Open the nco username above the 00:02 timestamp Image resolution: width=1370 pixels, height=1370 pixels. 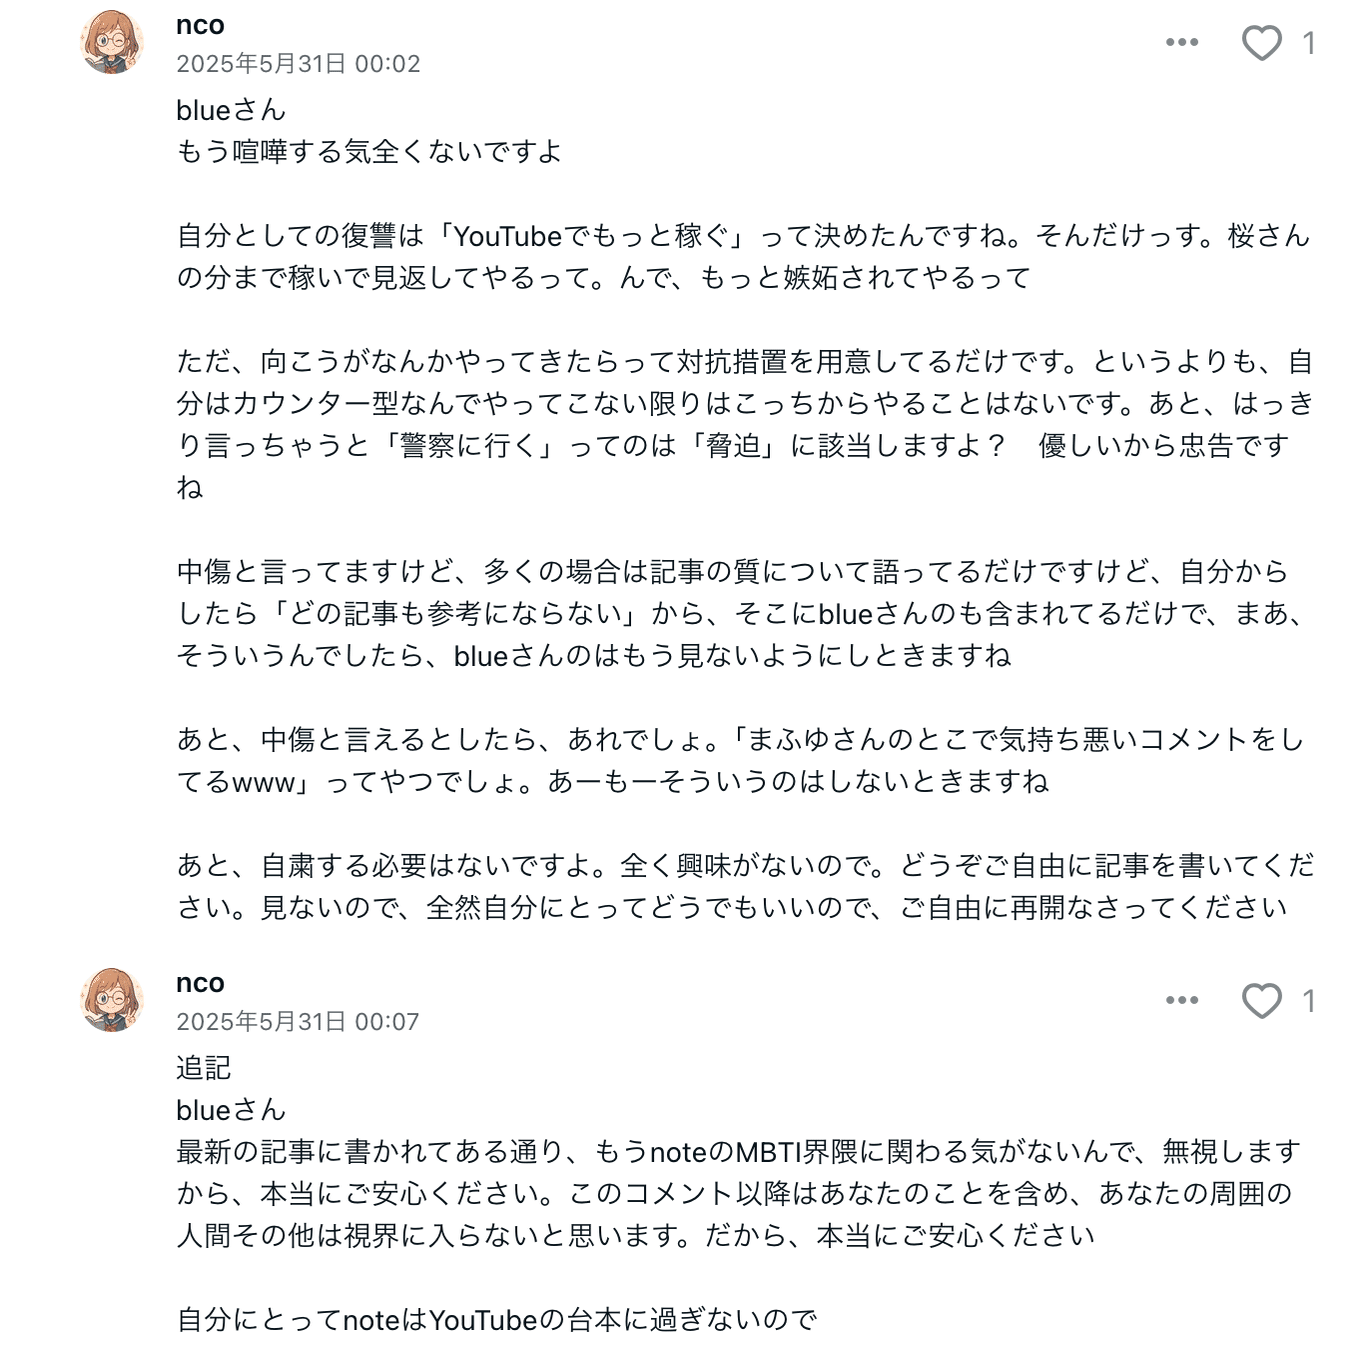(x=200, y=25)
